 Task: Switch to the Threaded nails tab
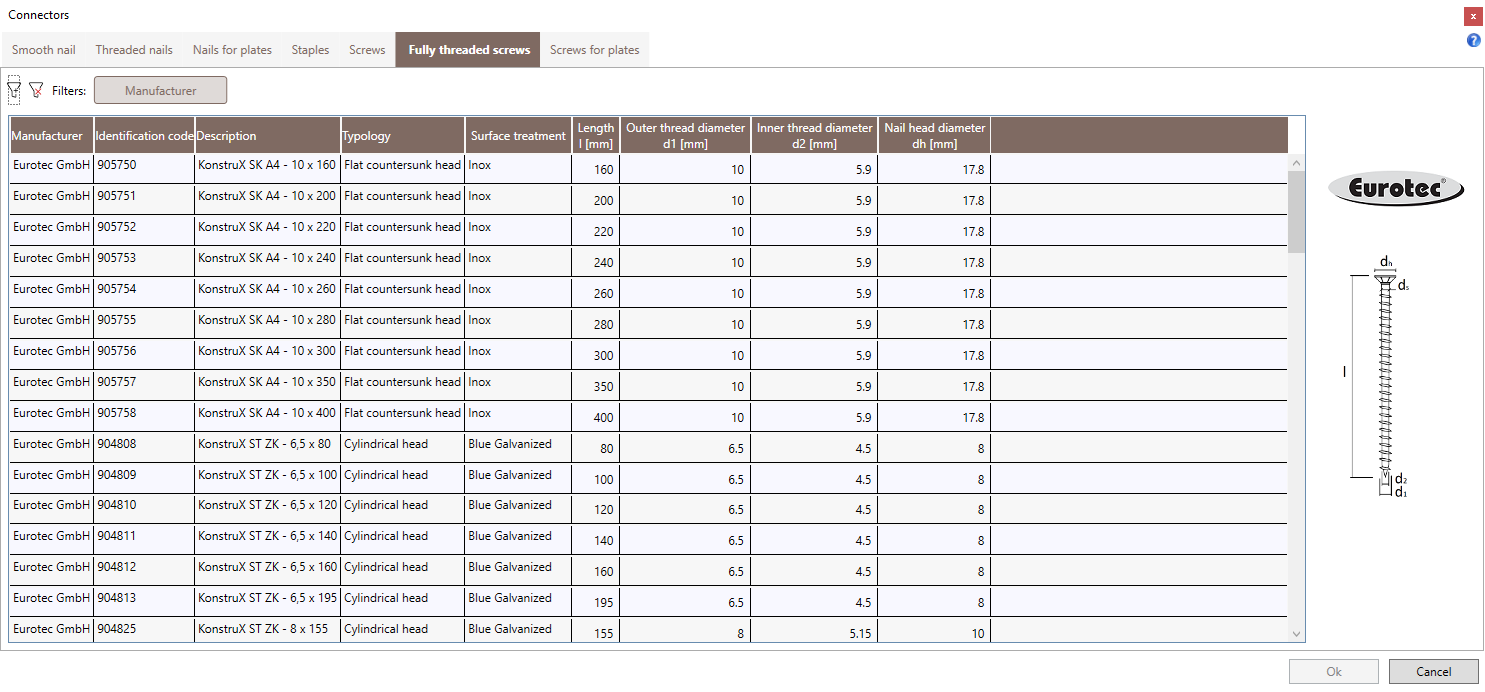click(x=134, y=50)
